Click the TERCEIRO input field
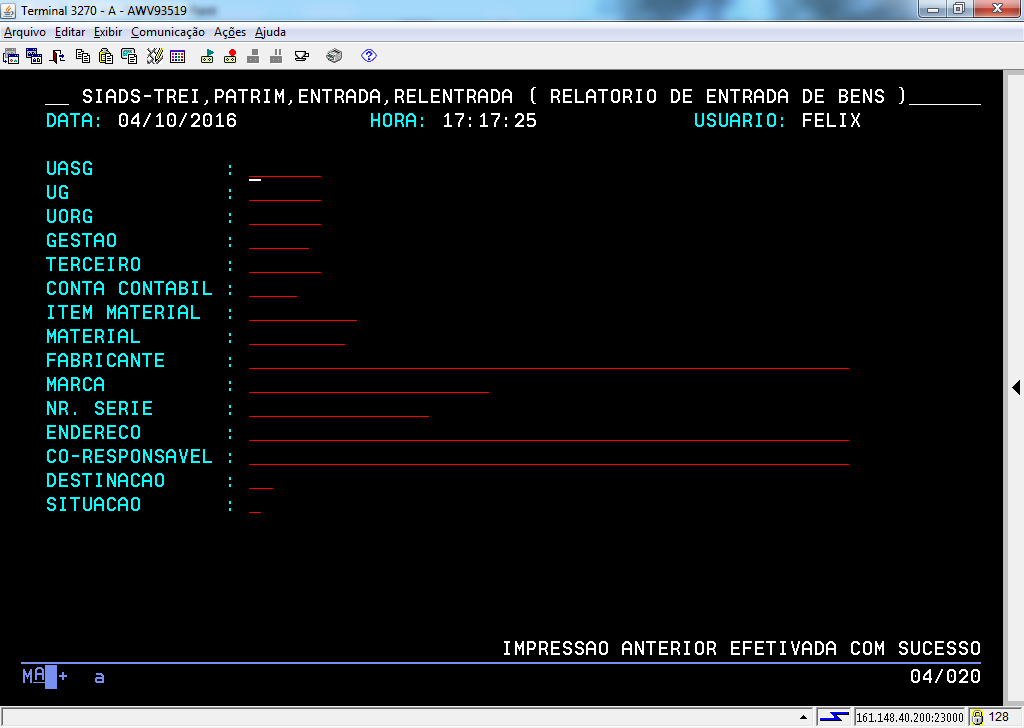Screen dimensions: 1024x728 click(x=285, y=265)
